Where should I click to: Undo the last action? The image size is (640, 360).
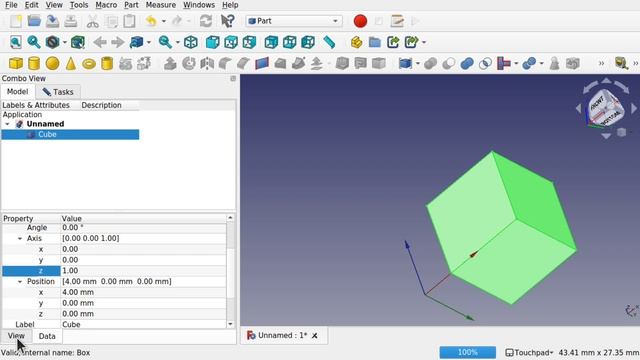pyautogui.click(x=151, y=21)
